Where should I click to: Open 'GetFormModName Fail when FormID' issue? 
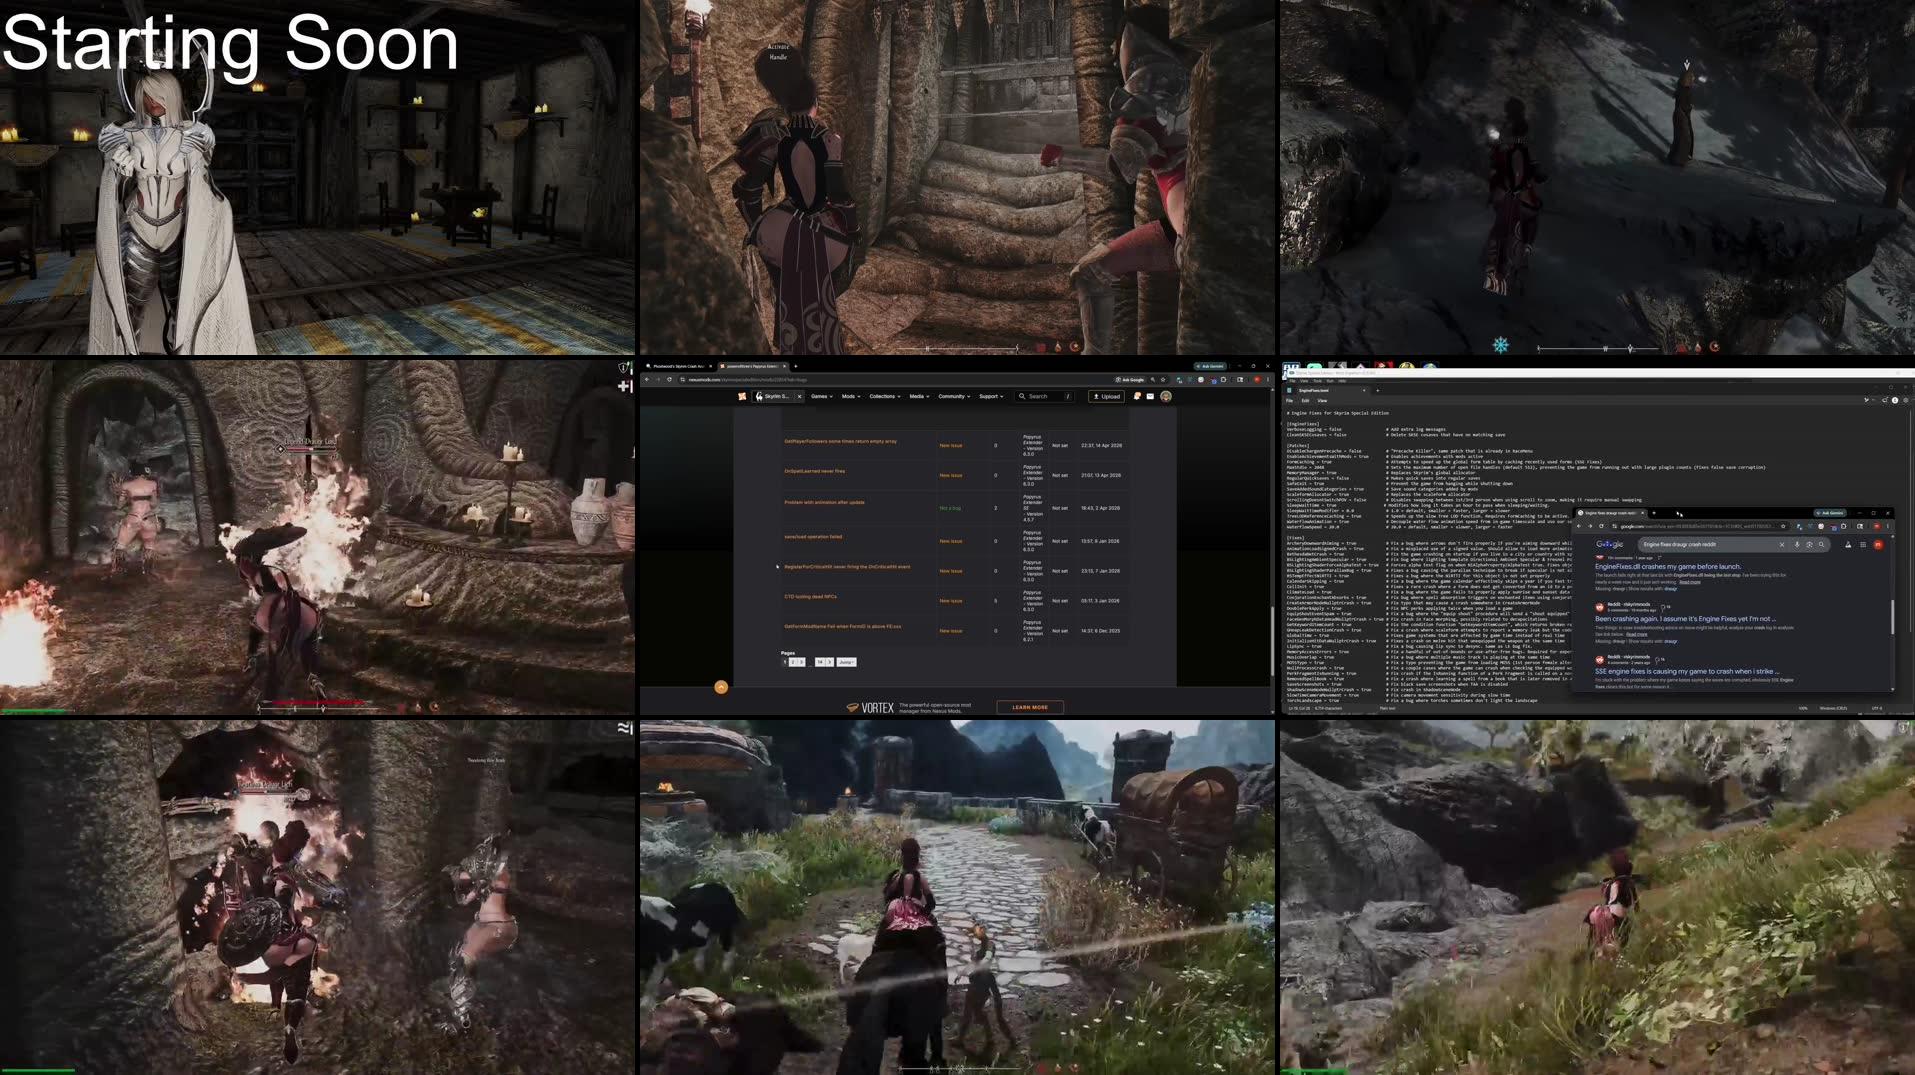click(842, 627)
